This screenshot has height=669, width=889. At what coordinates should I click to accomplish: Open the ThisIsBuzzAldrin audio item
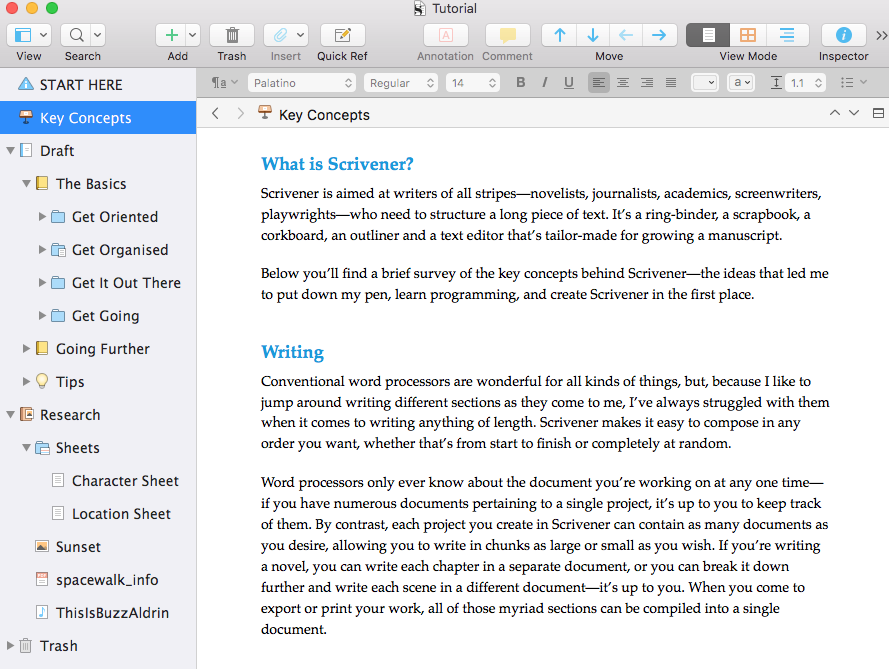(x=98, y=612)
